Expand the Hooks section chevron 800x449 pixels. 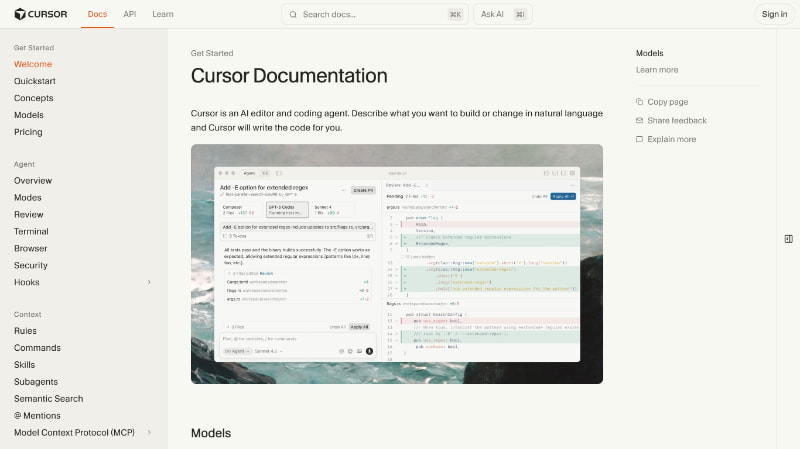click(149, 282)
